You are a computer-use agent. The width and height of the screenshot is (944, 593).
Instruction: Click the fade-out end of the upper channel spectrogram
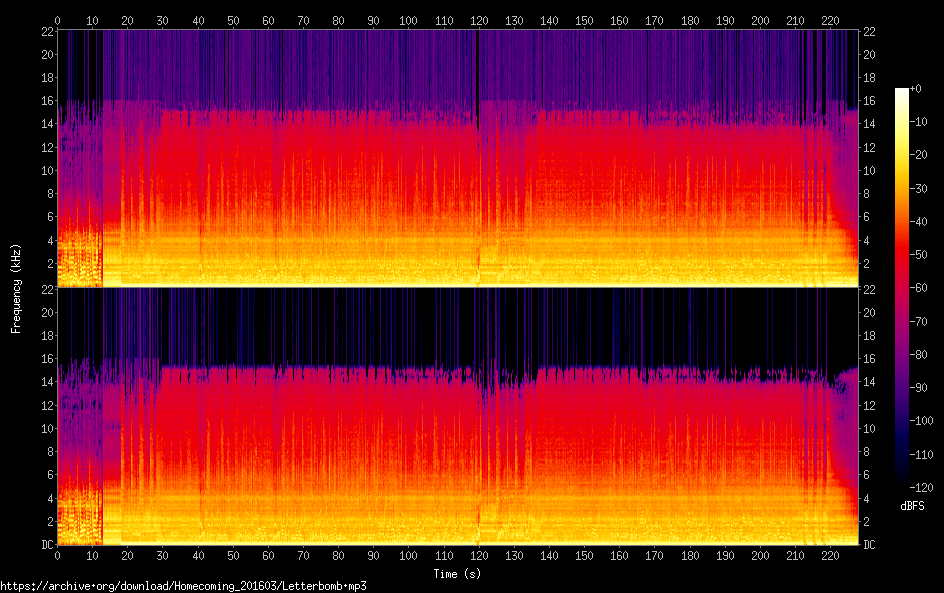pyautogui.click(x=848, y=200)
